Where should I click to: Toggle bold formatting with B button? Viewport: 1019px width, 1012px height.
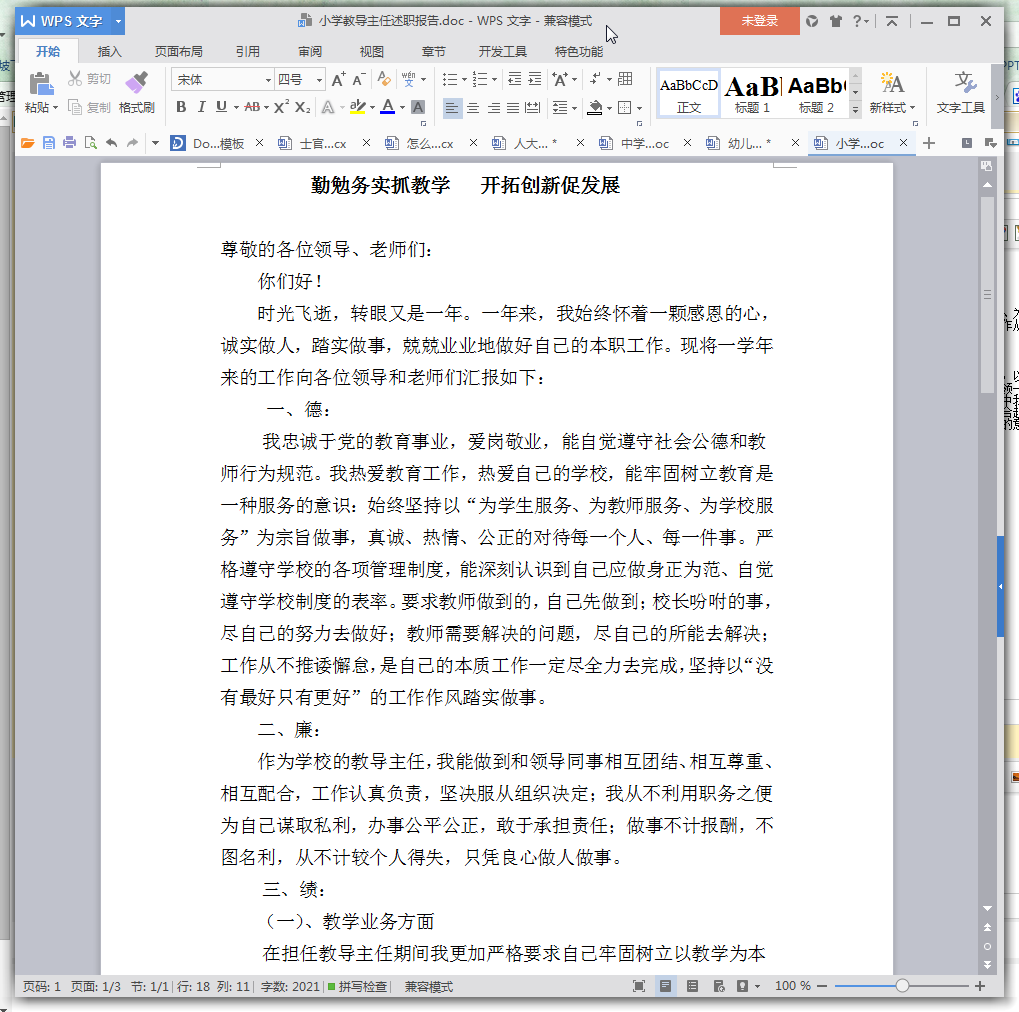181,107
